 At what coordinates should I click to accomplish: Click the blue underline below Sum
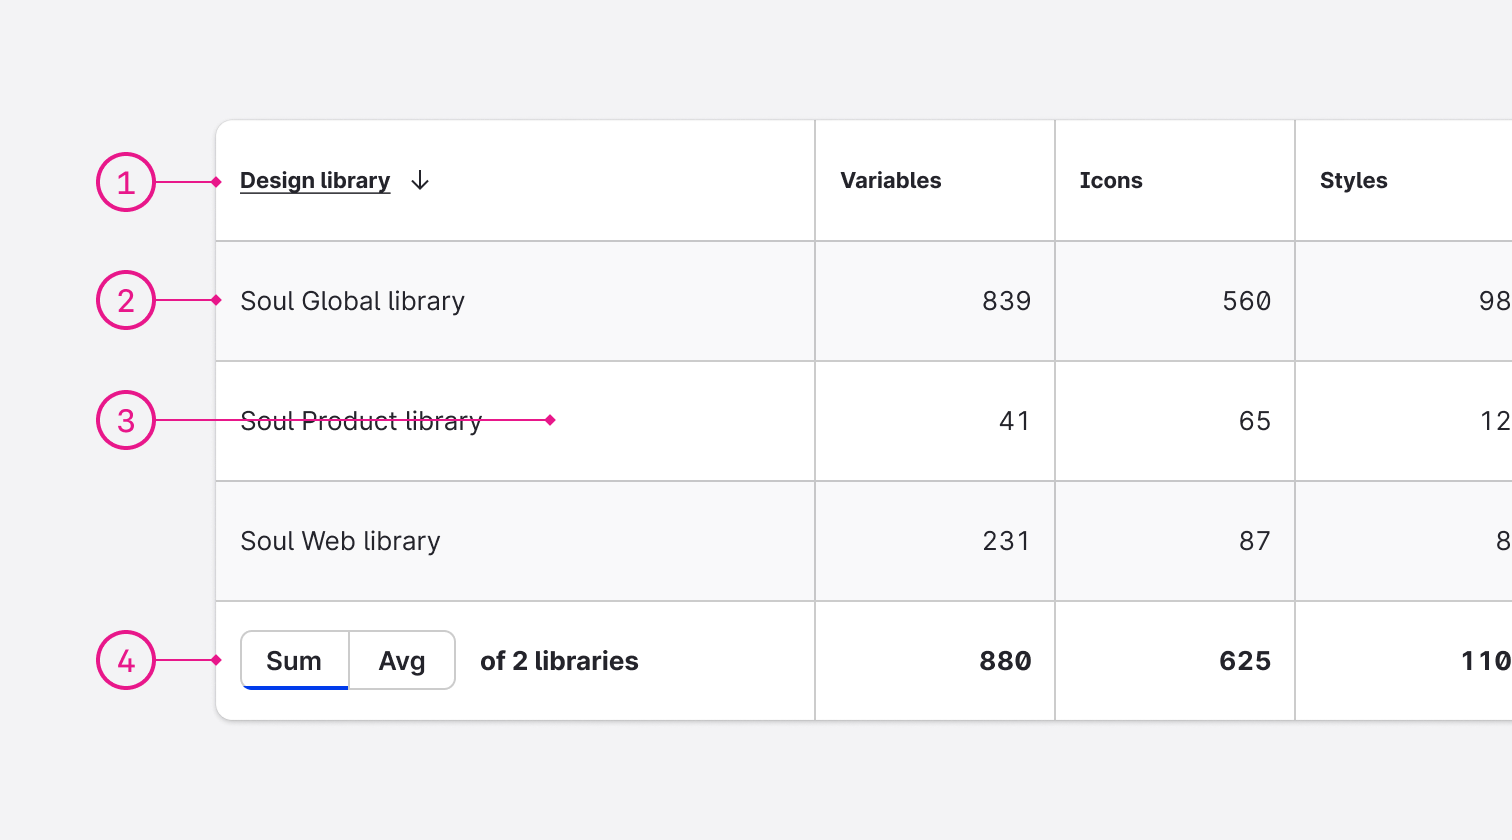294,686
